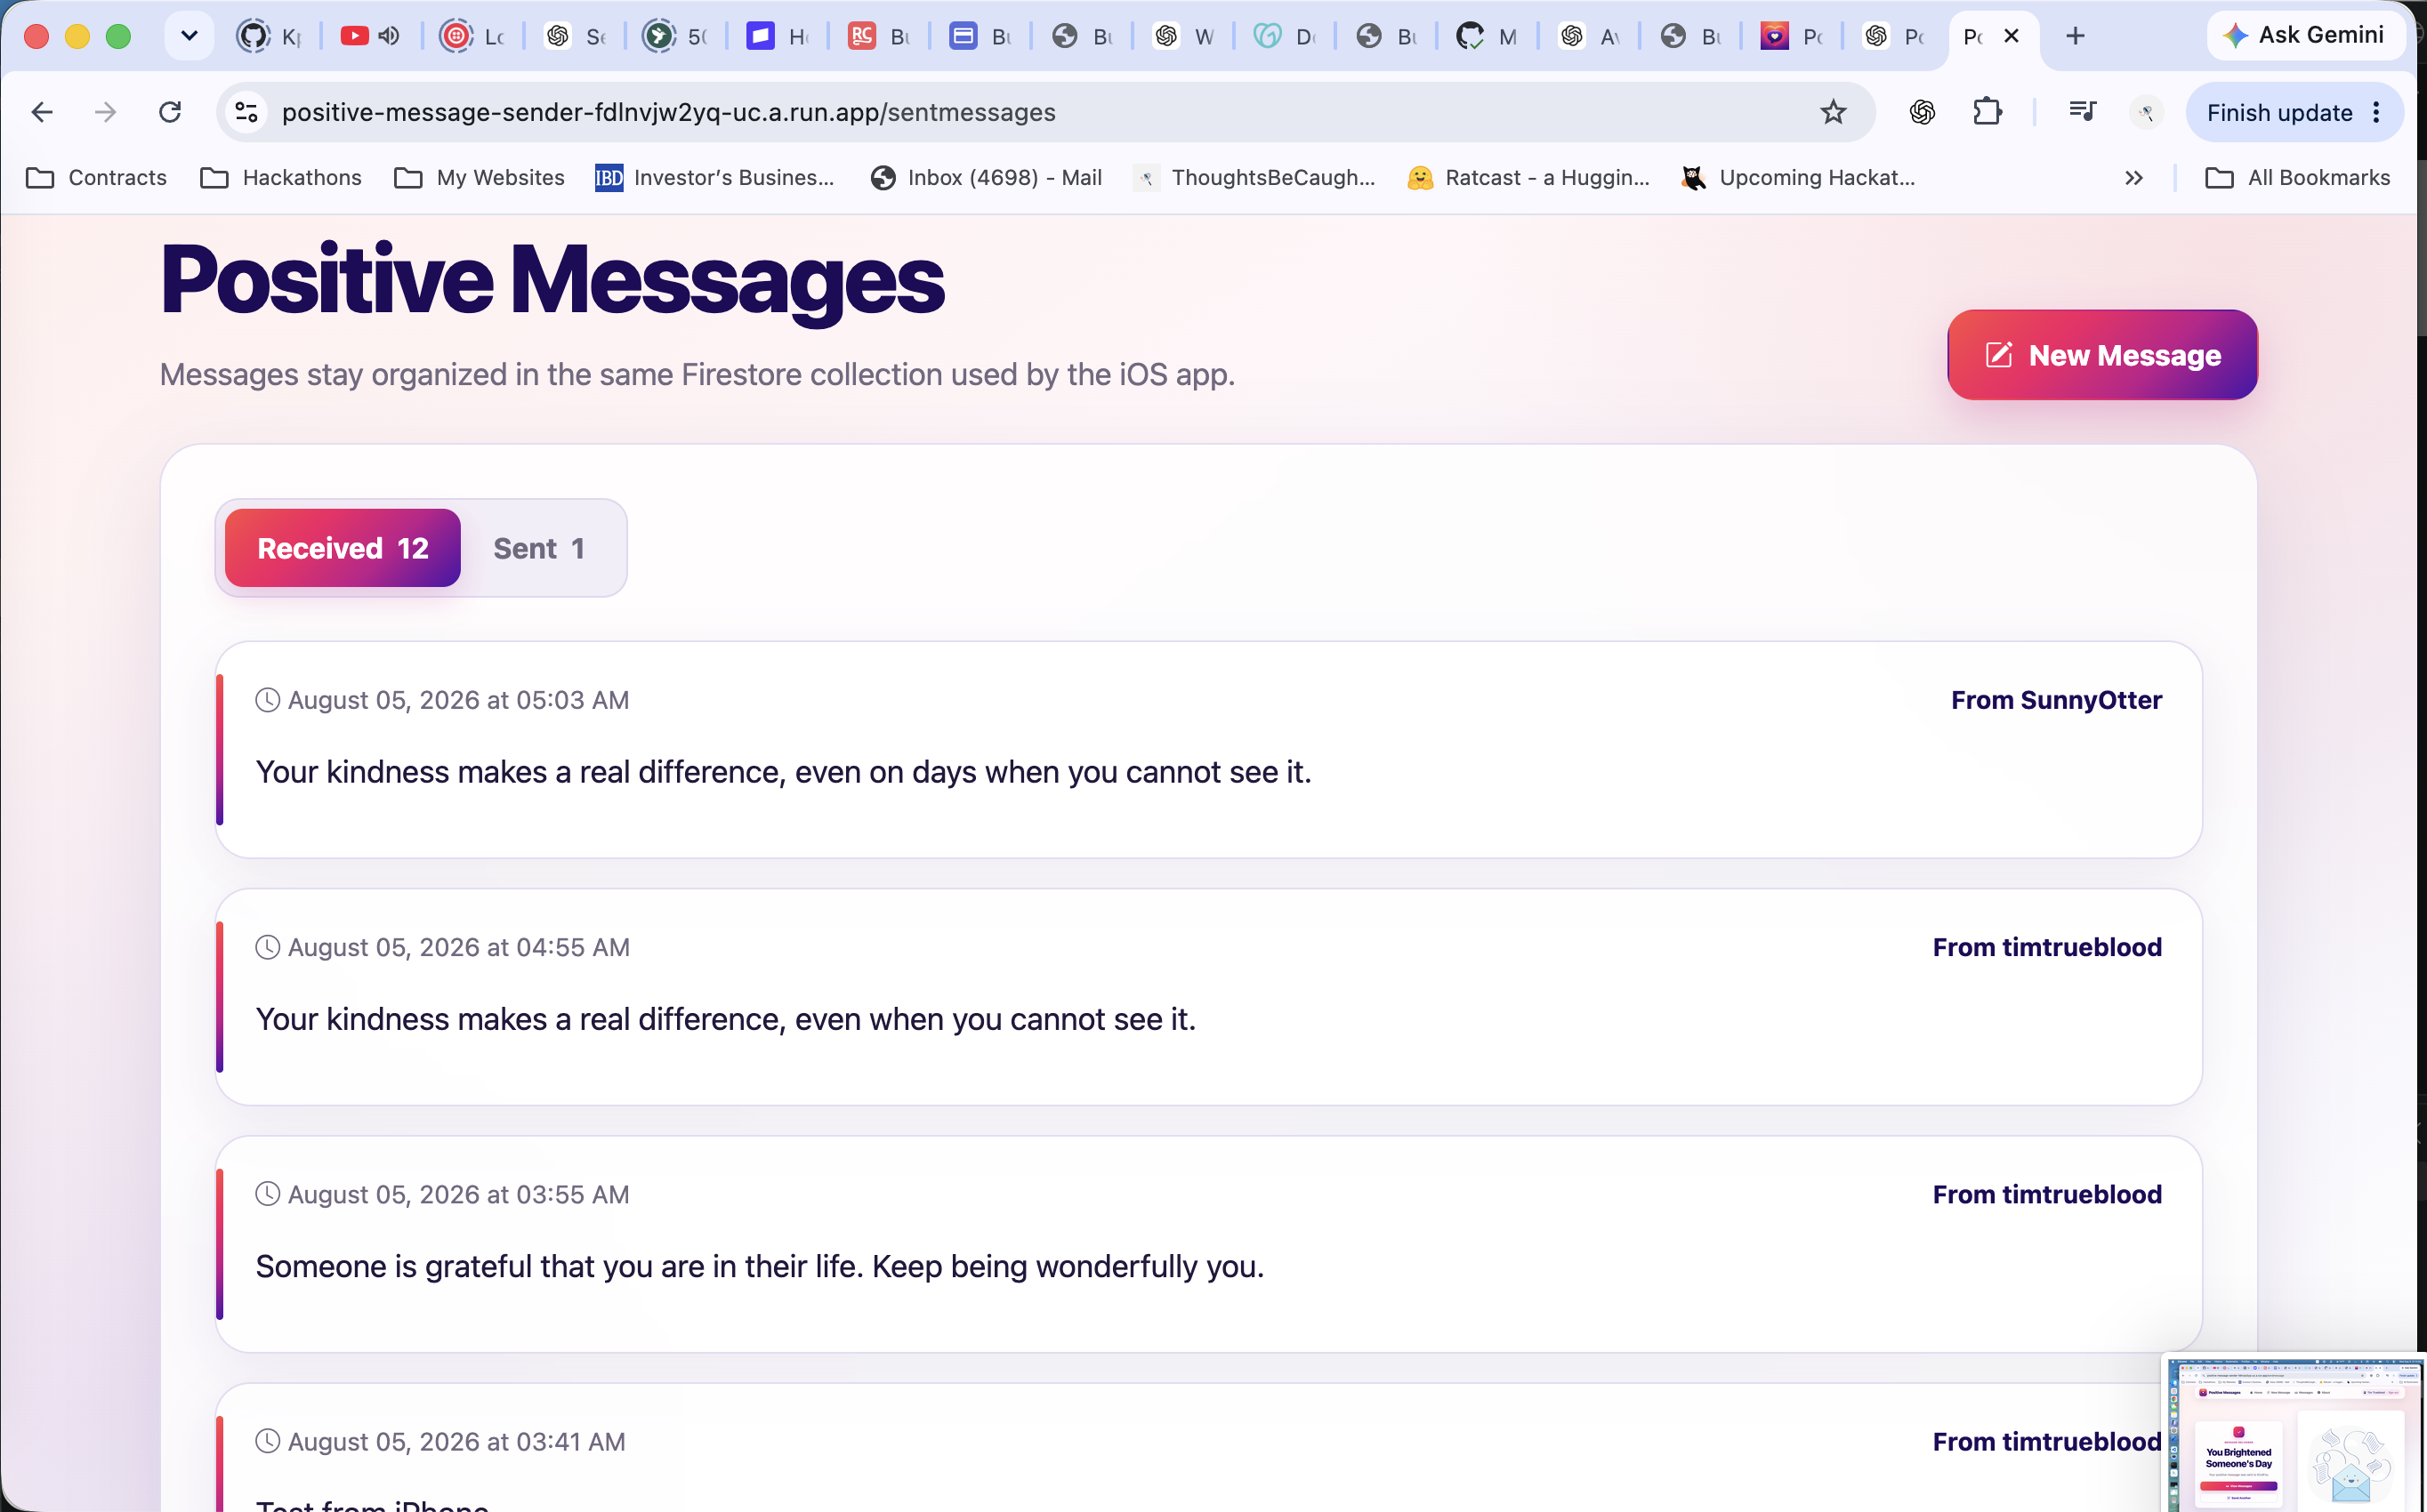Open the Chrome profile avatar
2427x1512 pixels.
pos(2146,112)
